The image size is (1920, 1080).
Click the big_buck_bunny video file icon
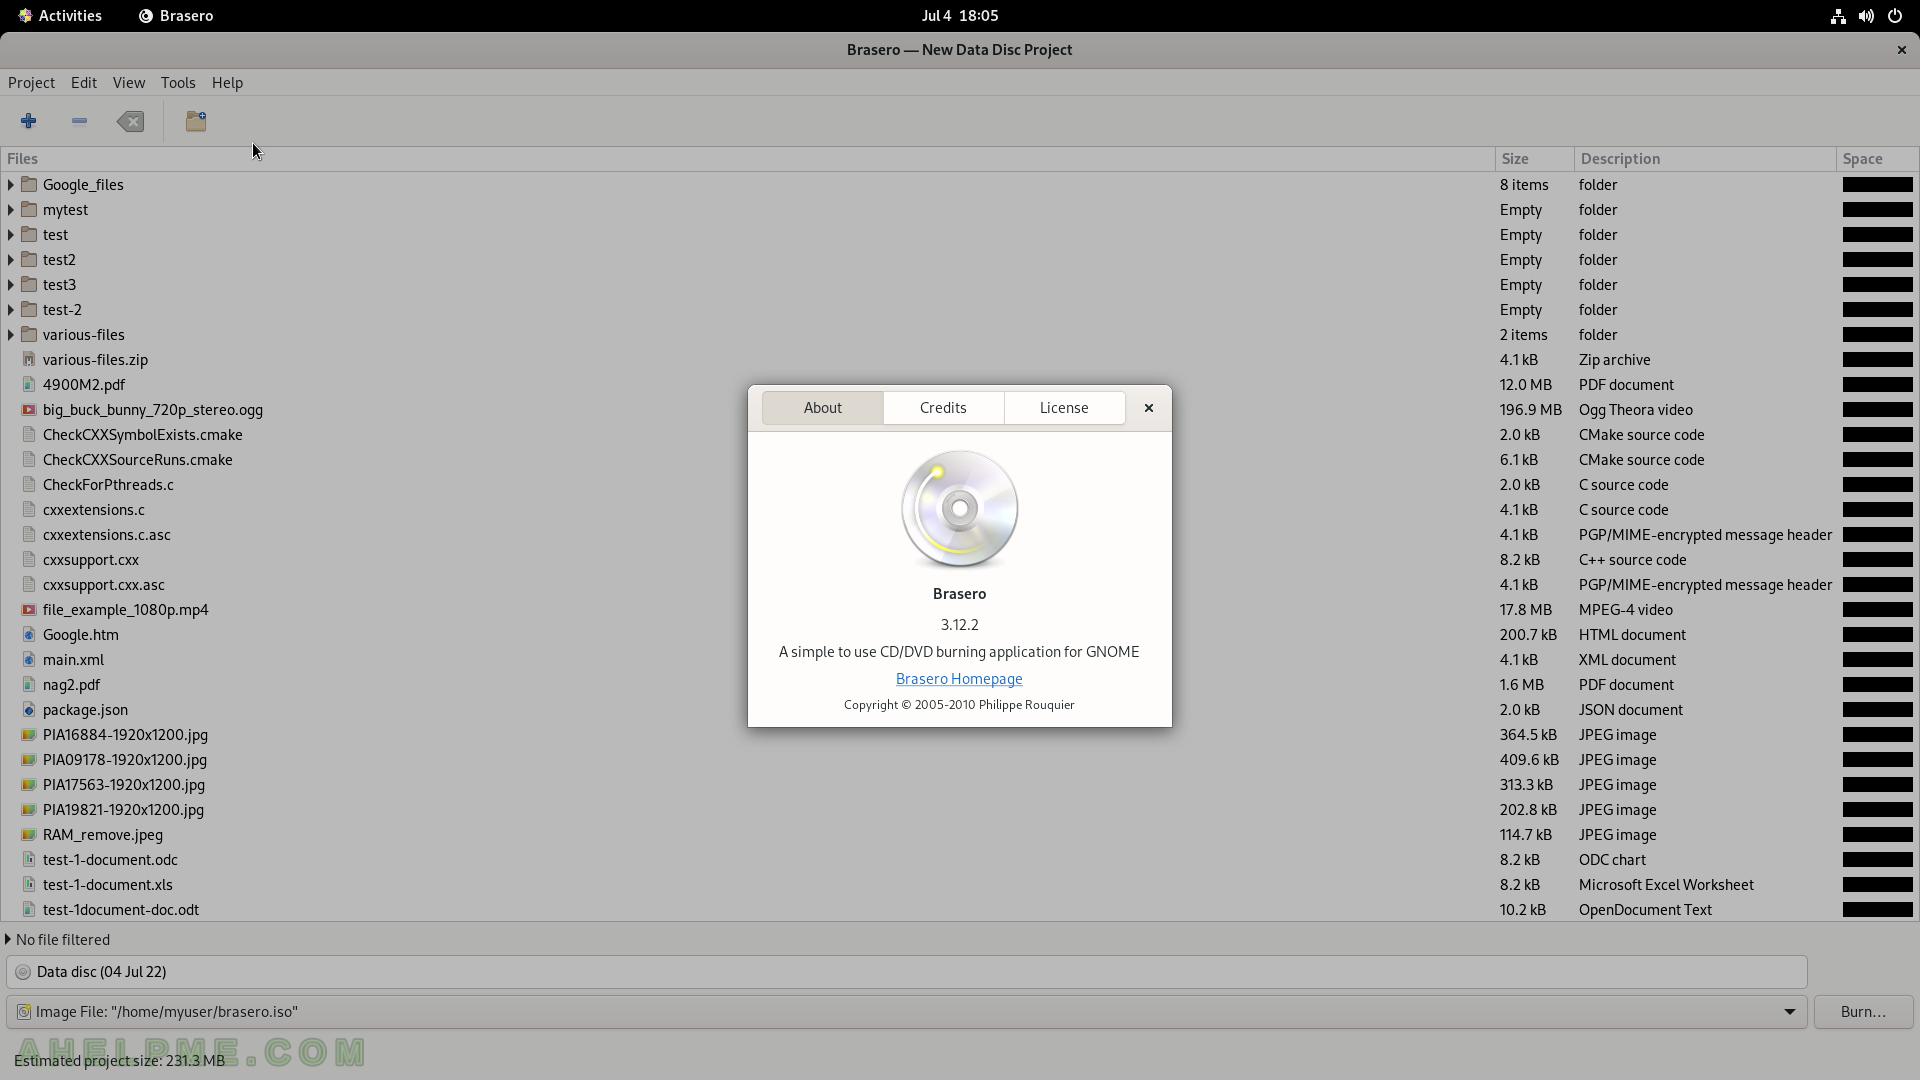[x=29, y=409]
